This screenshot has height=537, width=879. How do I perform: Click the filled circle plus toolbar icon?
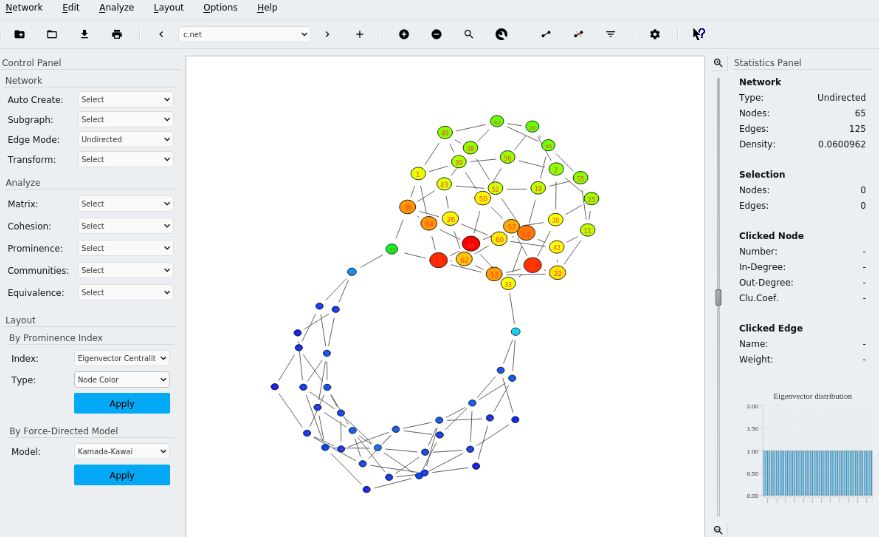(404, 34)
